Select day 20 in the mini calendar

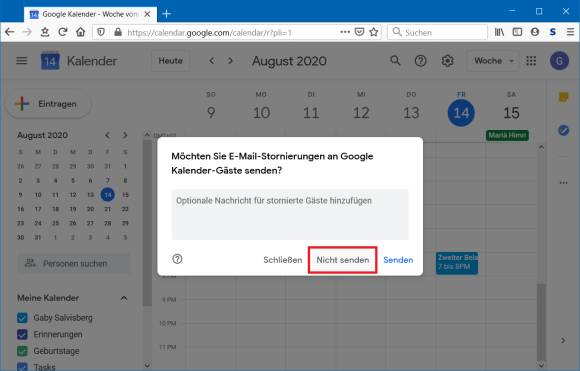90,209
